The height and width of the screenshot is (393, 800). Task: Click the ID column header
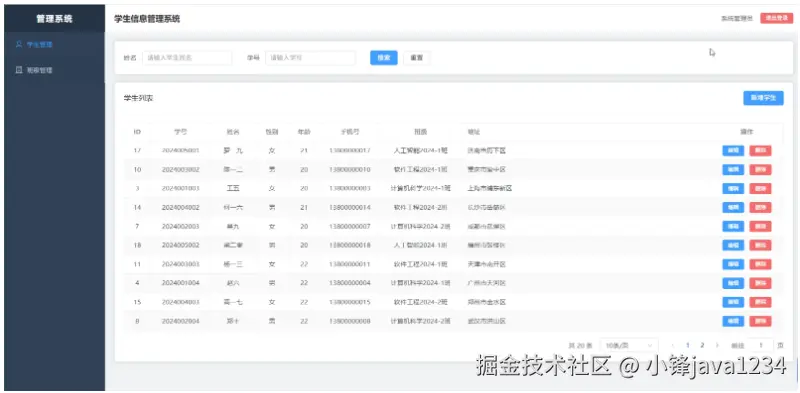pyautogui.click(x=137, y=132)
